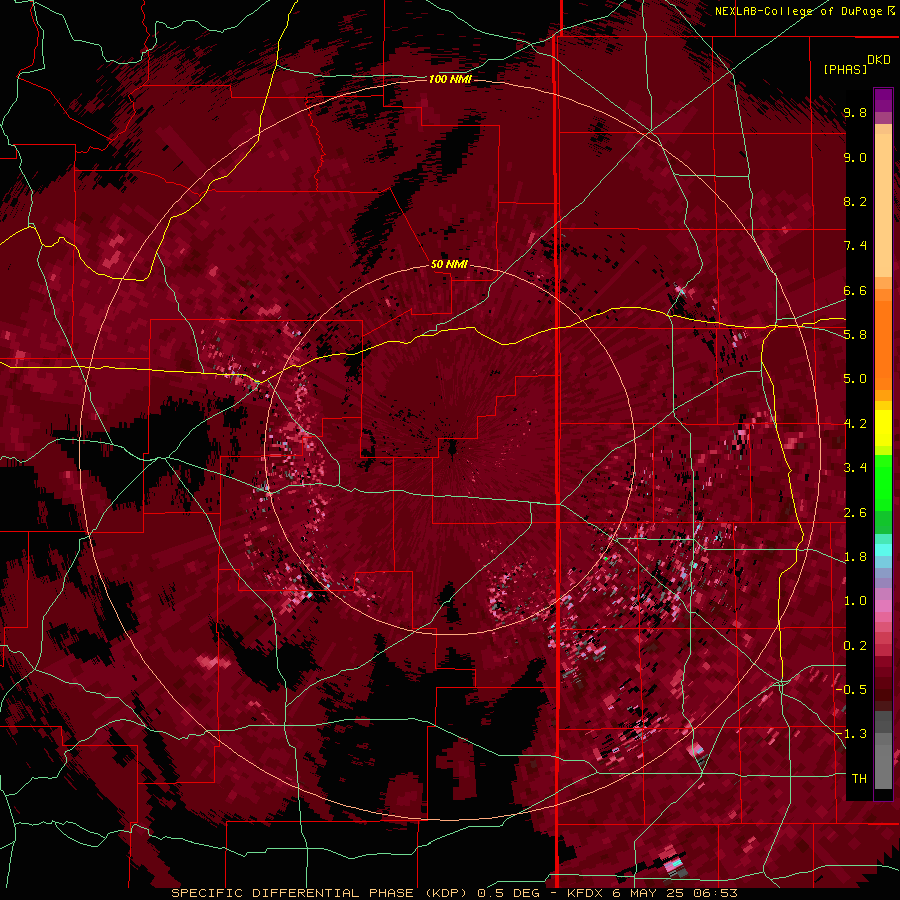Click the 100 NMI range ring label
This screenshot has height=900, width=900.
point(450,79)
